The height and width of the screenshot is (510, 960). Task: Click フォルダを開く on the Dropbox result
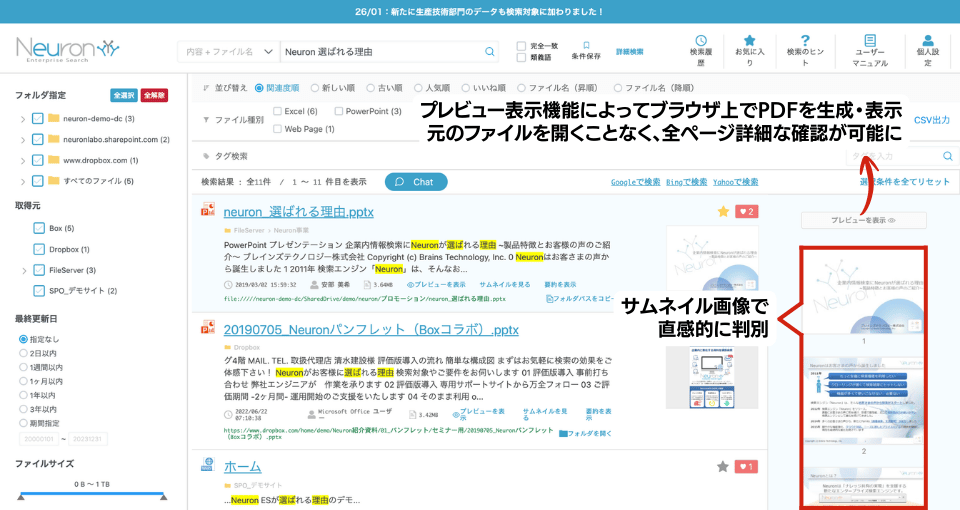(585, 433)
